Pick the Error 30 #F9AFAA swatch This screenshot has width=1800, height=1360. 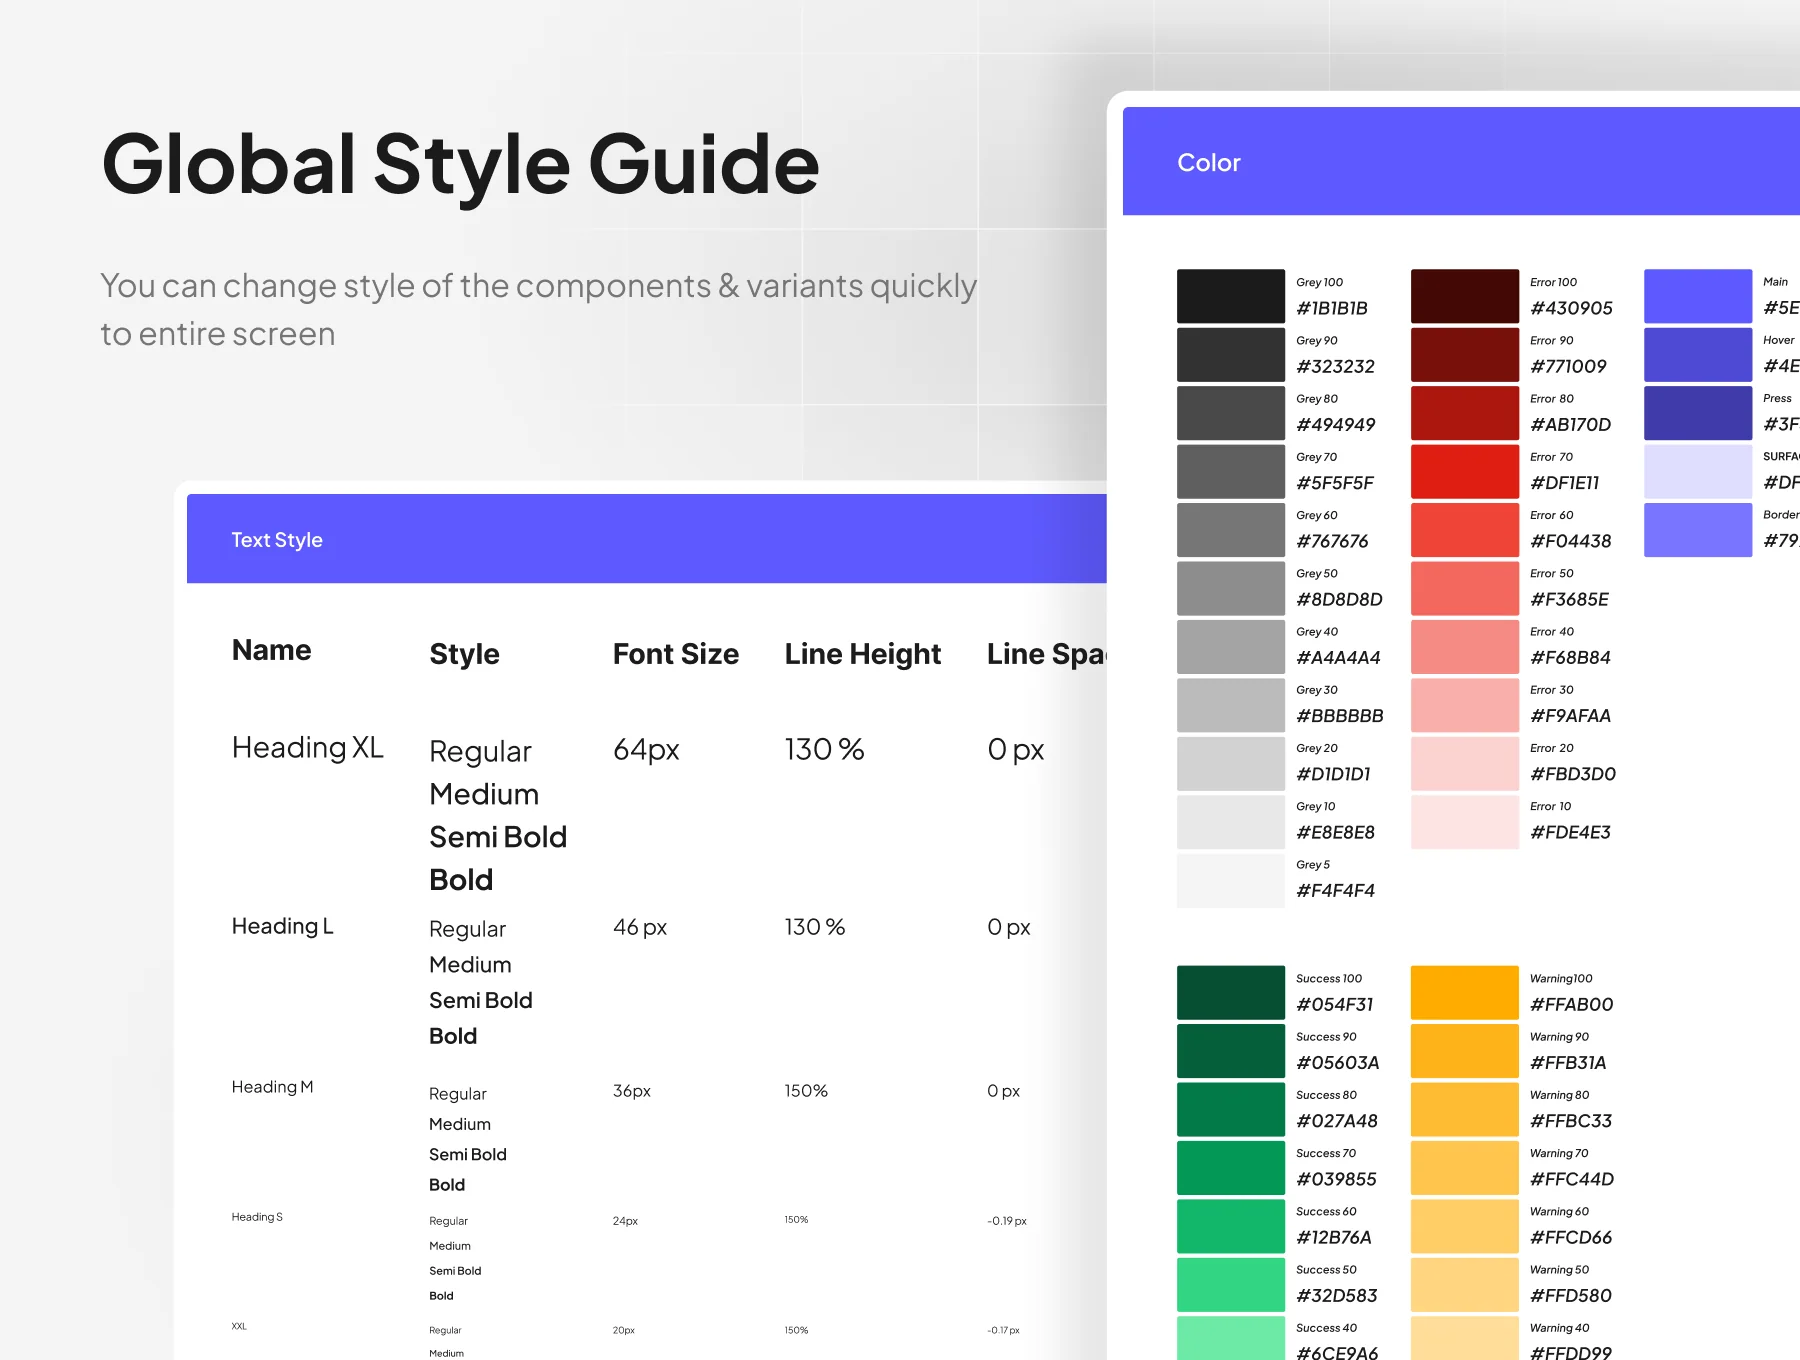[1464, 703]
